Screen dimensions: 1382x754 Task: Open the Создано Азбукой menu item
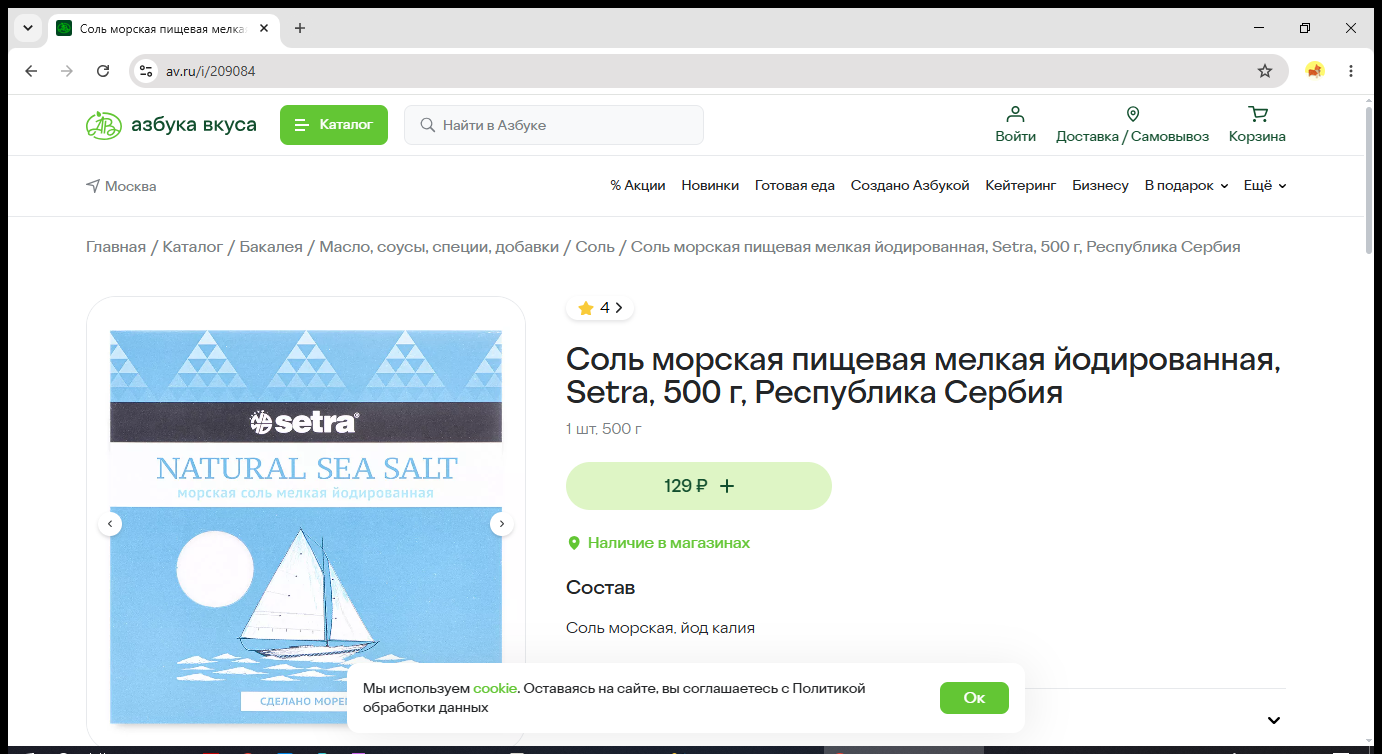[x=910, y=186]
